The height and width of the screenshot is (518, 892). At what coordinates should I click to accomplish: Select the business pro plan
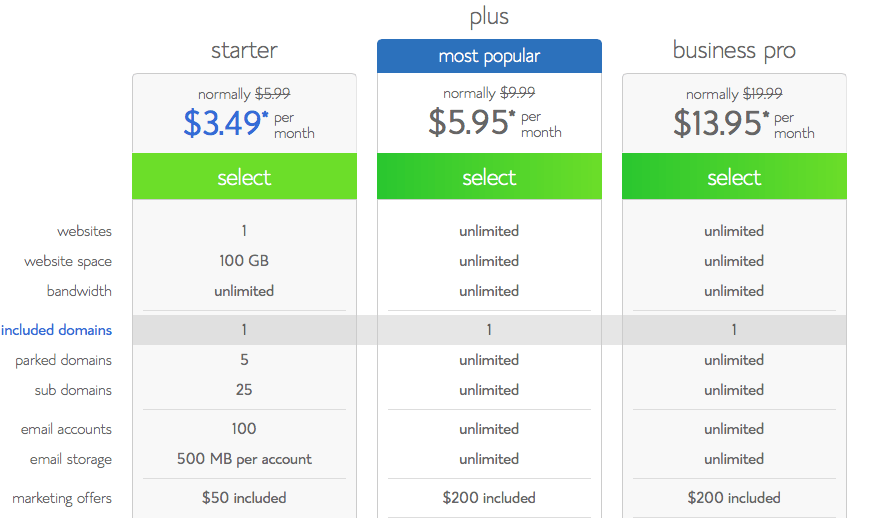pos(734,176)
